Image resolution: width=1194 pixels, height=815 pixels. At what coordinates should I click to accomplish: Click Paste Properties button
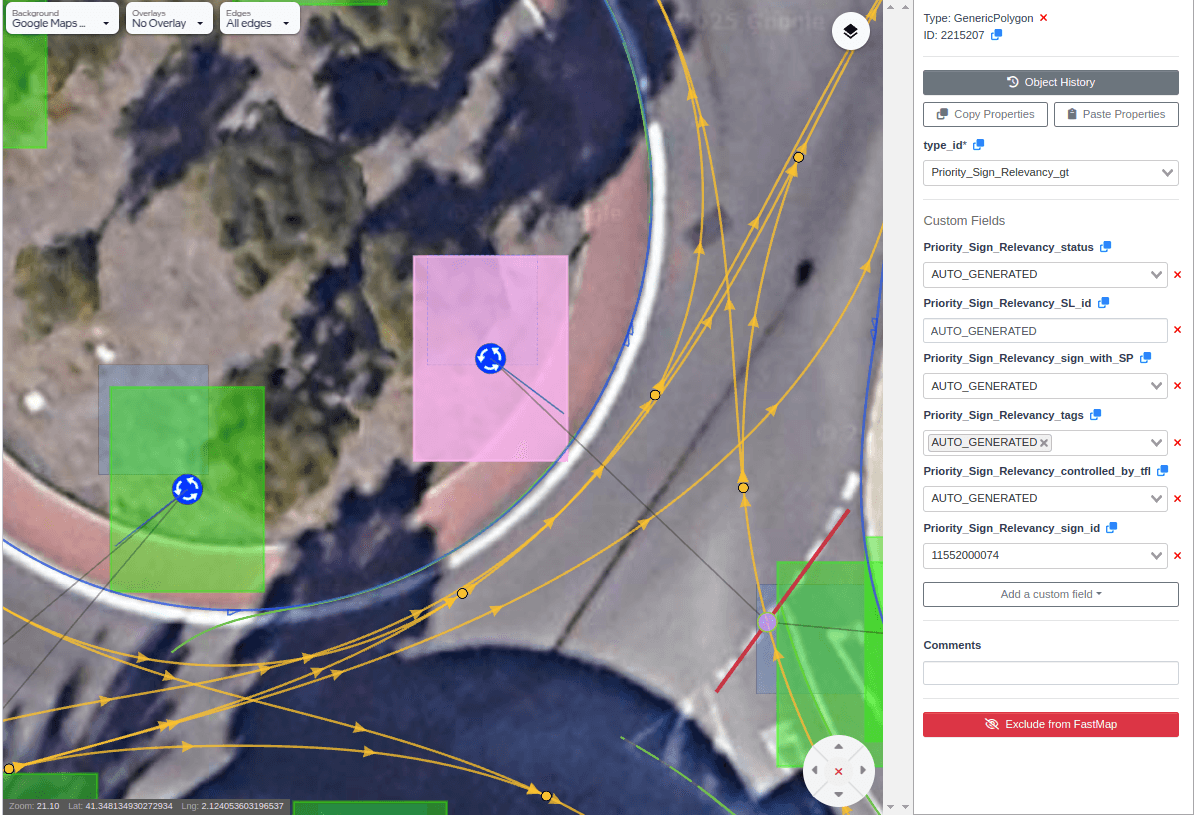1116,114
